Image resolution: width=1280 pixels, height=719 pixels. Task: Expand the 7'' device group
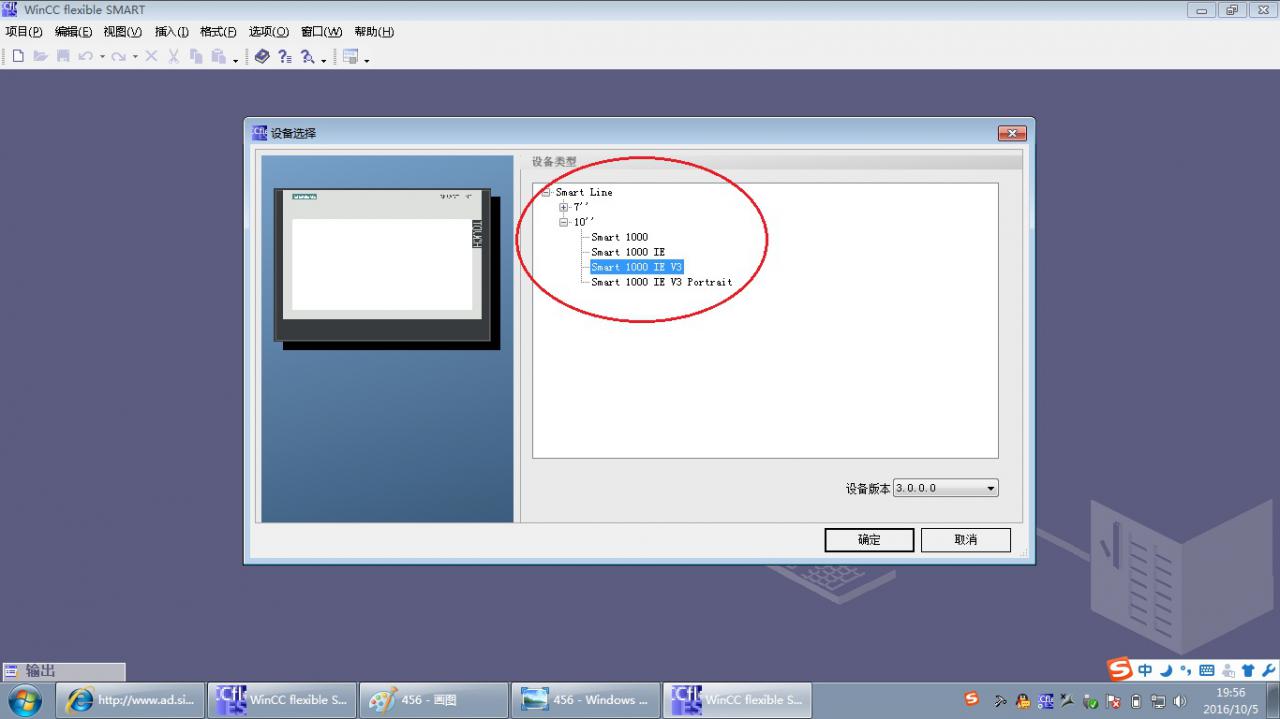click(x=564, y=207)
